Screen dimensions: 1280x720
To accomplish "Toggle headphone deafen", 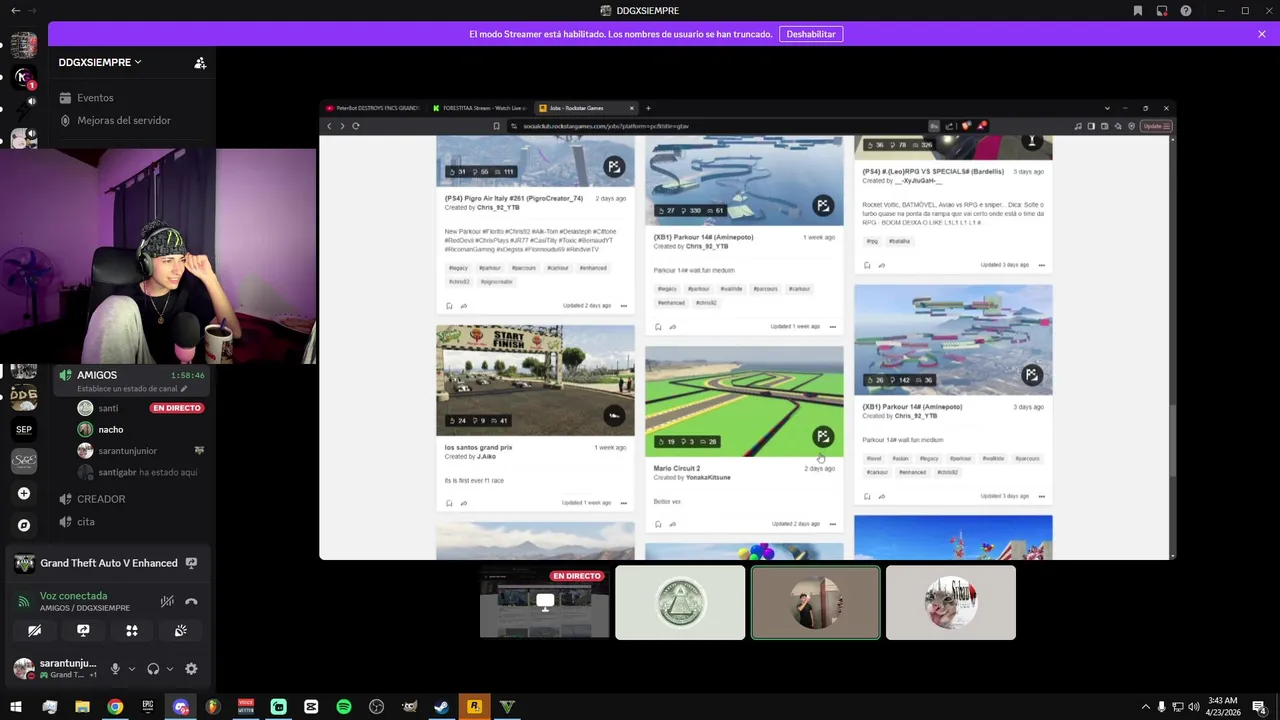I will pyautogui.click(x=153, y=669).
